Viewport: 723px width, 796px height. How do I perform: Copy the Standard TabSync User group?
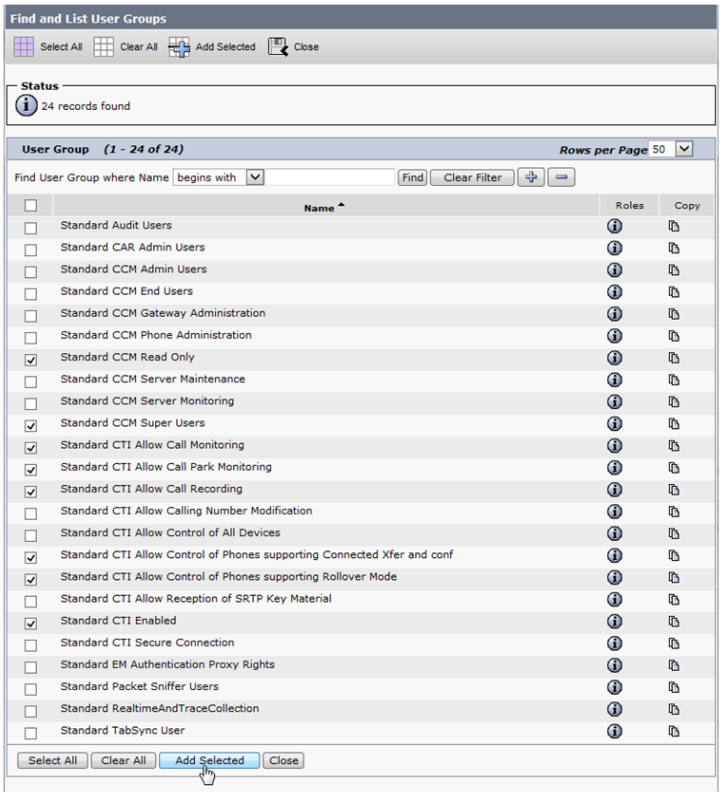coord(674,731)
